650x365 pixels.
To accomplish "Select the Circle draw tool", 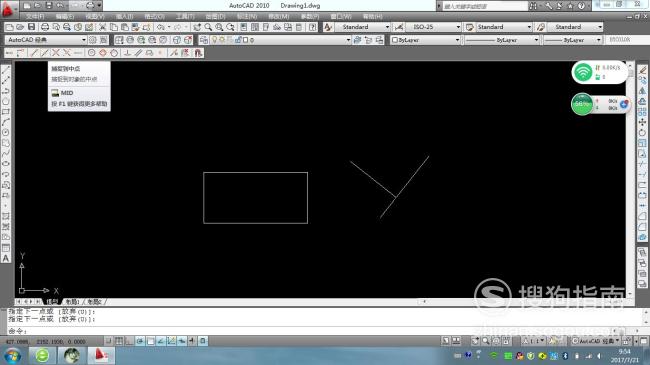I will pyautogui.click(x=6, y=132).
